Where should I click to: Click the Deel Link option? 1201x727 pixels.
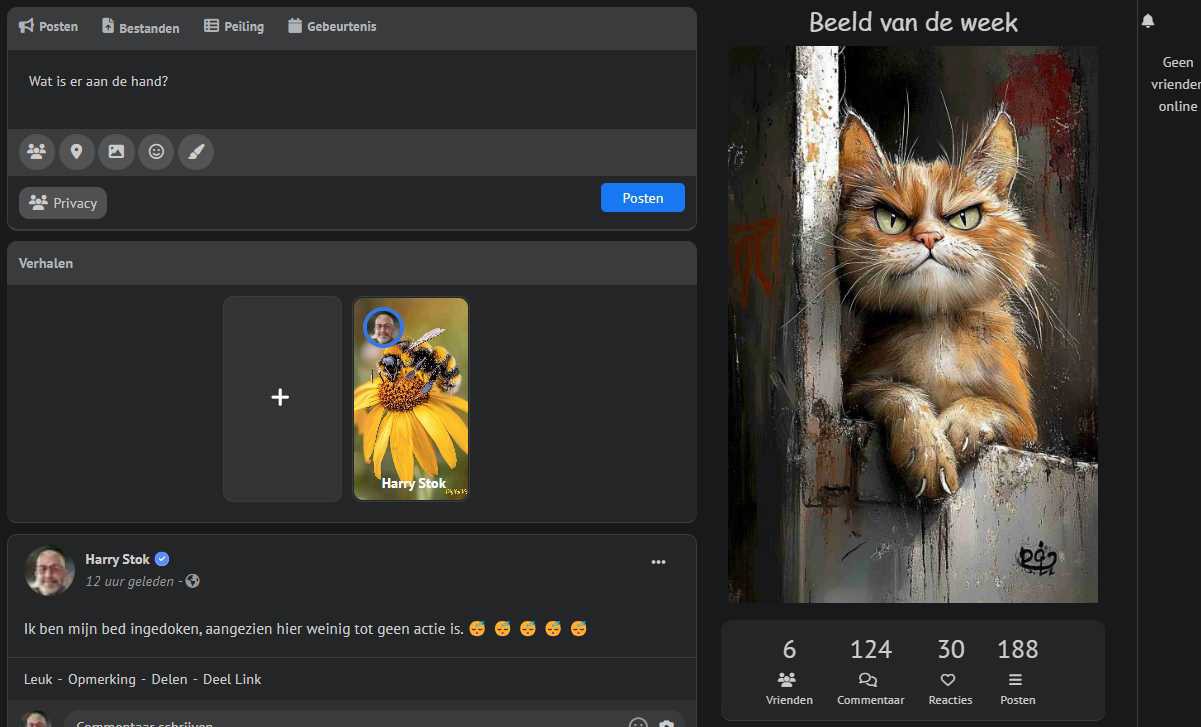coord(232,679)
